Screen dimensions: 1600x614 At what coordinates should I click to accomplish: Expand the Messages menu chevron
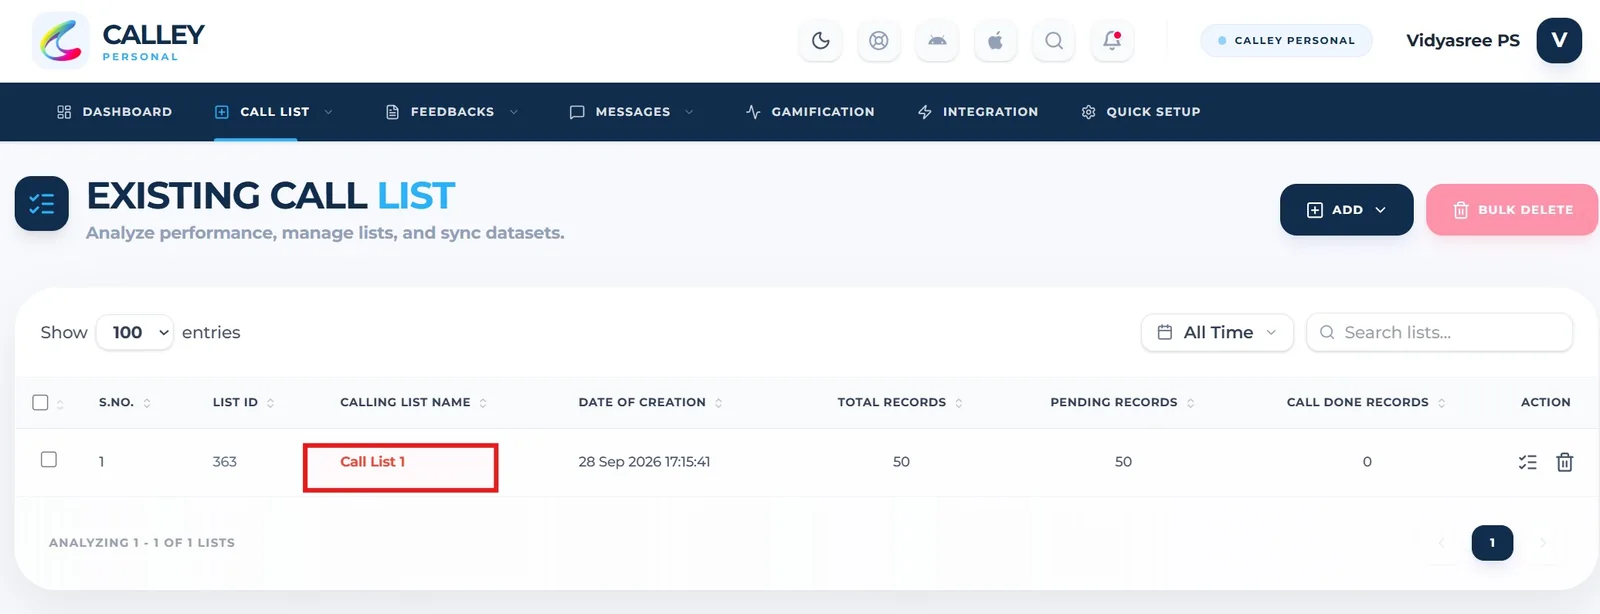point(689,112)
